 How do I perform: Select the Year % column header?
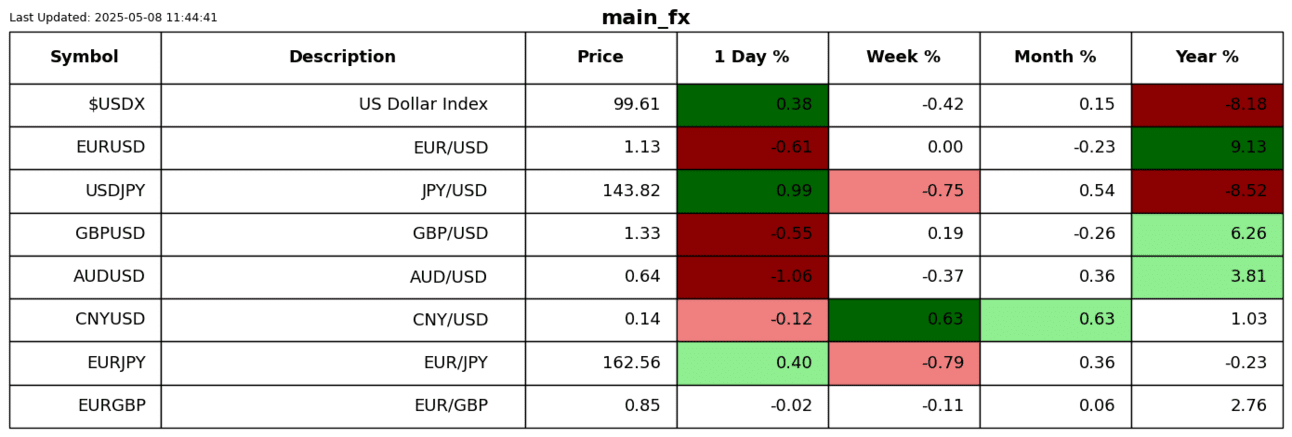click(1207, 57)
